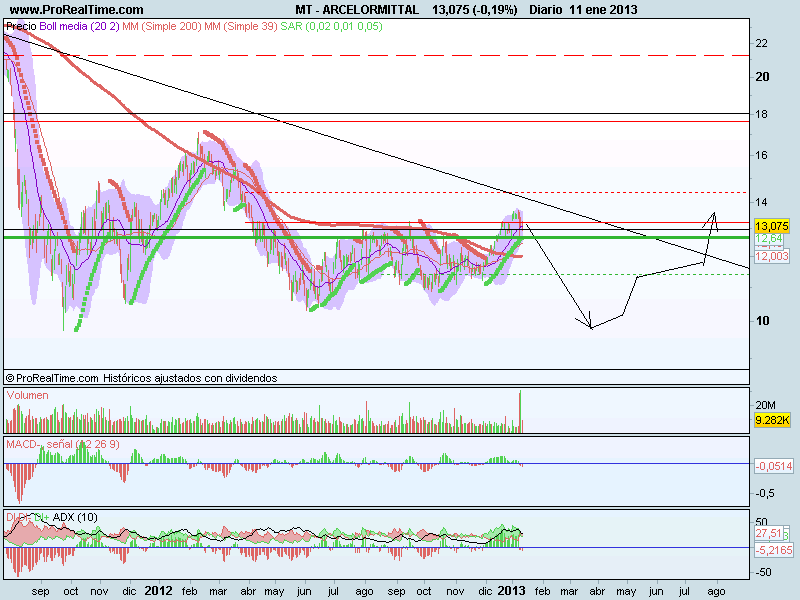Click the "Diario" timeframe label
This screenshot has width=800, height=600.
point(545,10)
